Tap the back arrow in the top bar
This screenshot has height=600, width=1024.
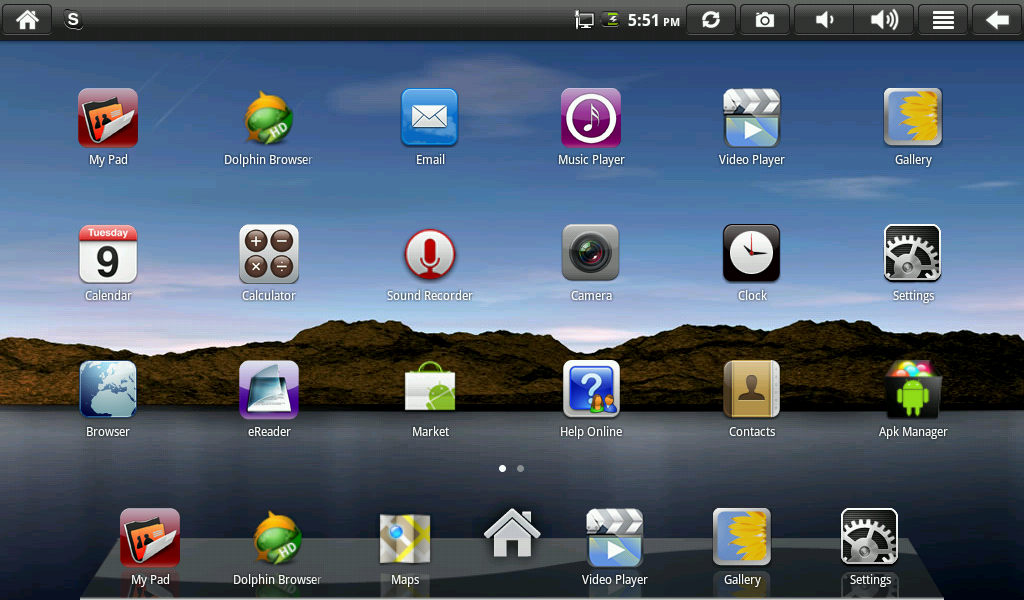[x=997, y=20]
